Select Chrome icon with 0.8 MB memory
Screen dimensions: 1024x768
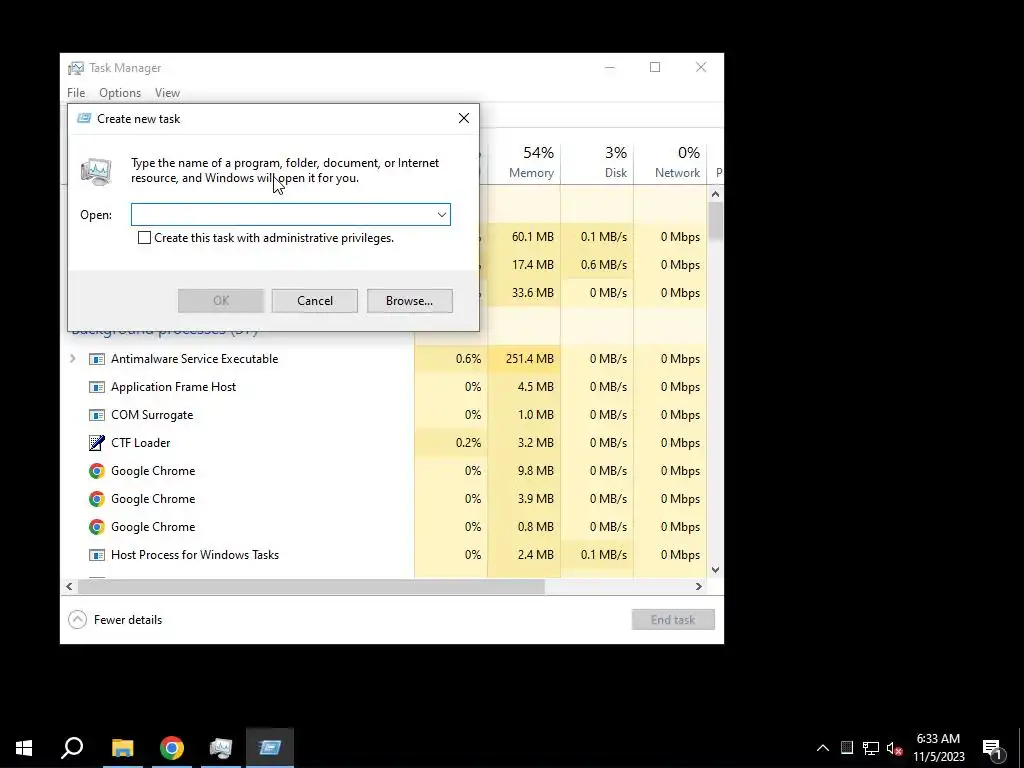[x=97, y=527]
